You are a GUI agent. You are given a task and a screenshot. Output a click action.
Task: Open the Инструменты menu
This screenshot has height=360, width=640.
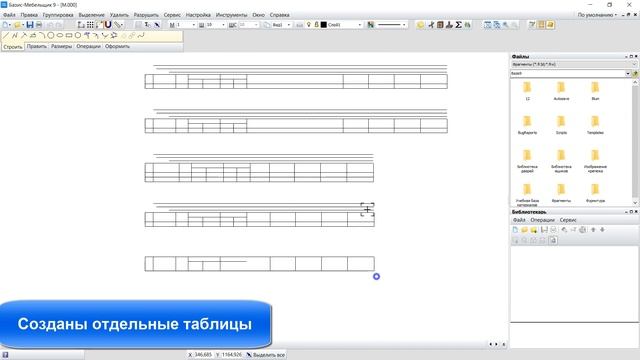[x=231, y=15]
